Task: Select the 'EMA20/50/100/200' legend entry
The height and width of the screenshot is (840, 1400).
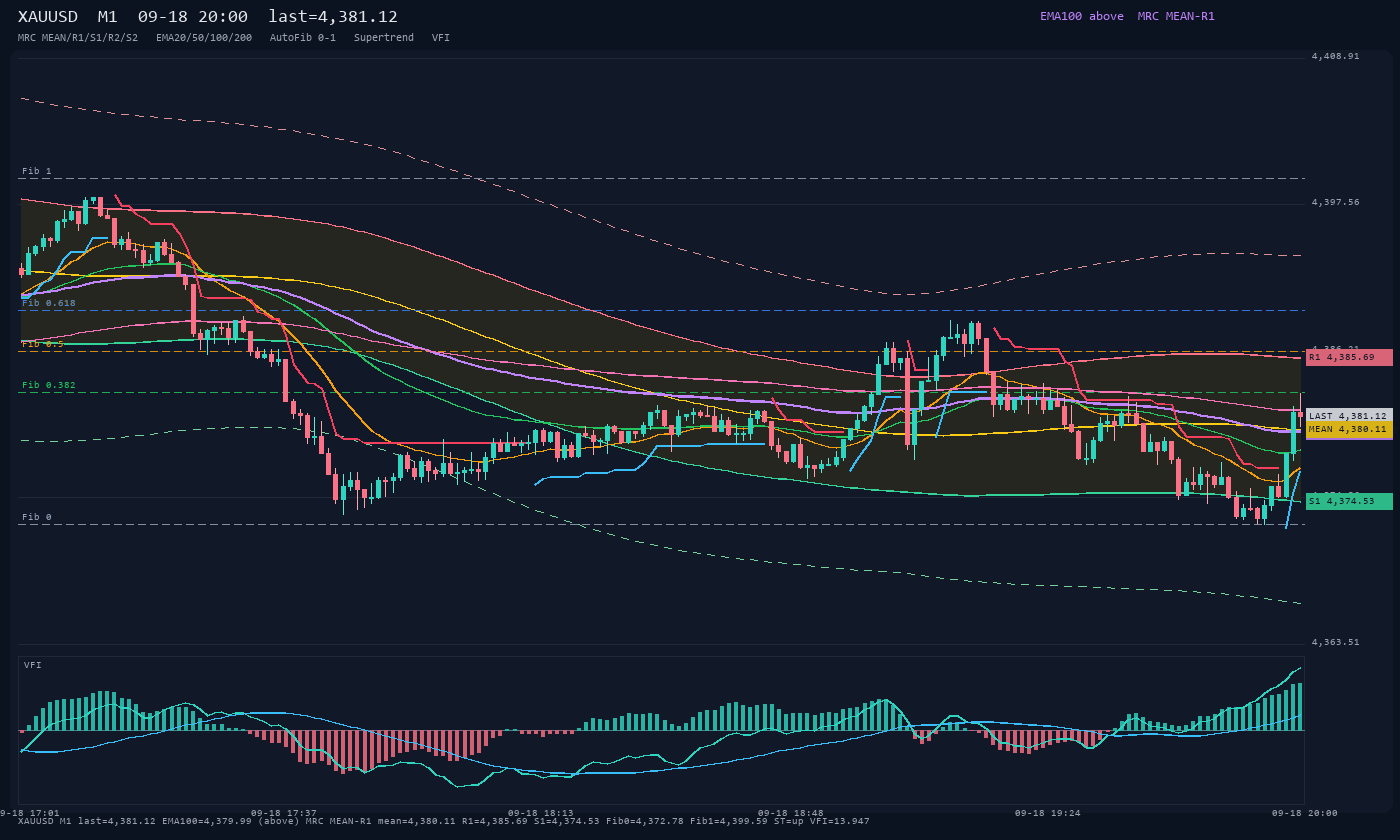Action: [x=204, y=37]
